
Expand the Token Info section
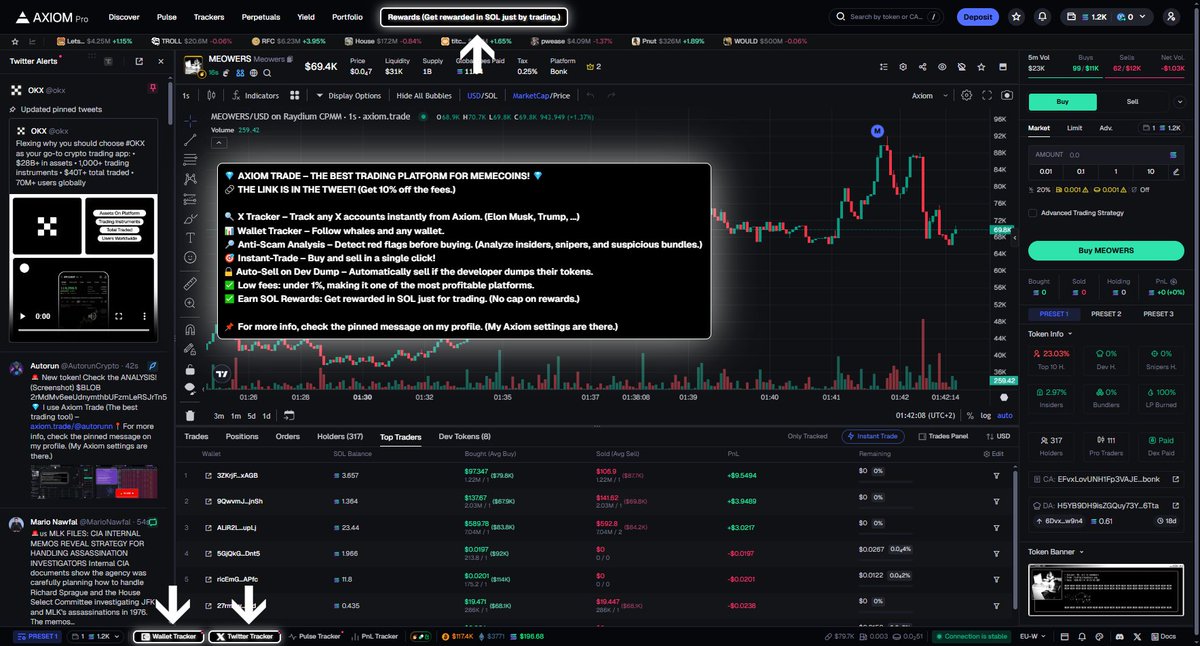click(1050, 333)
